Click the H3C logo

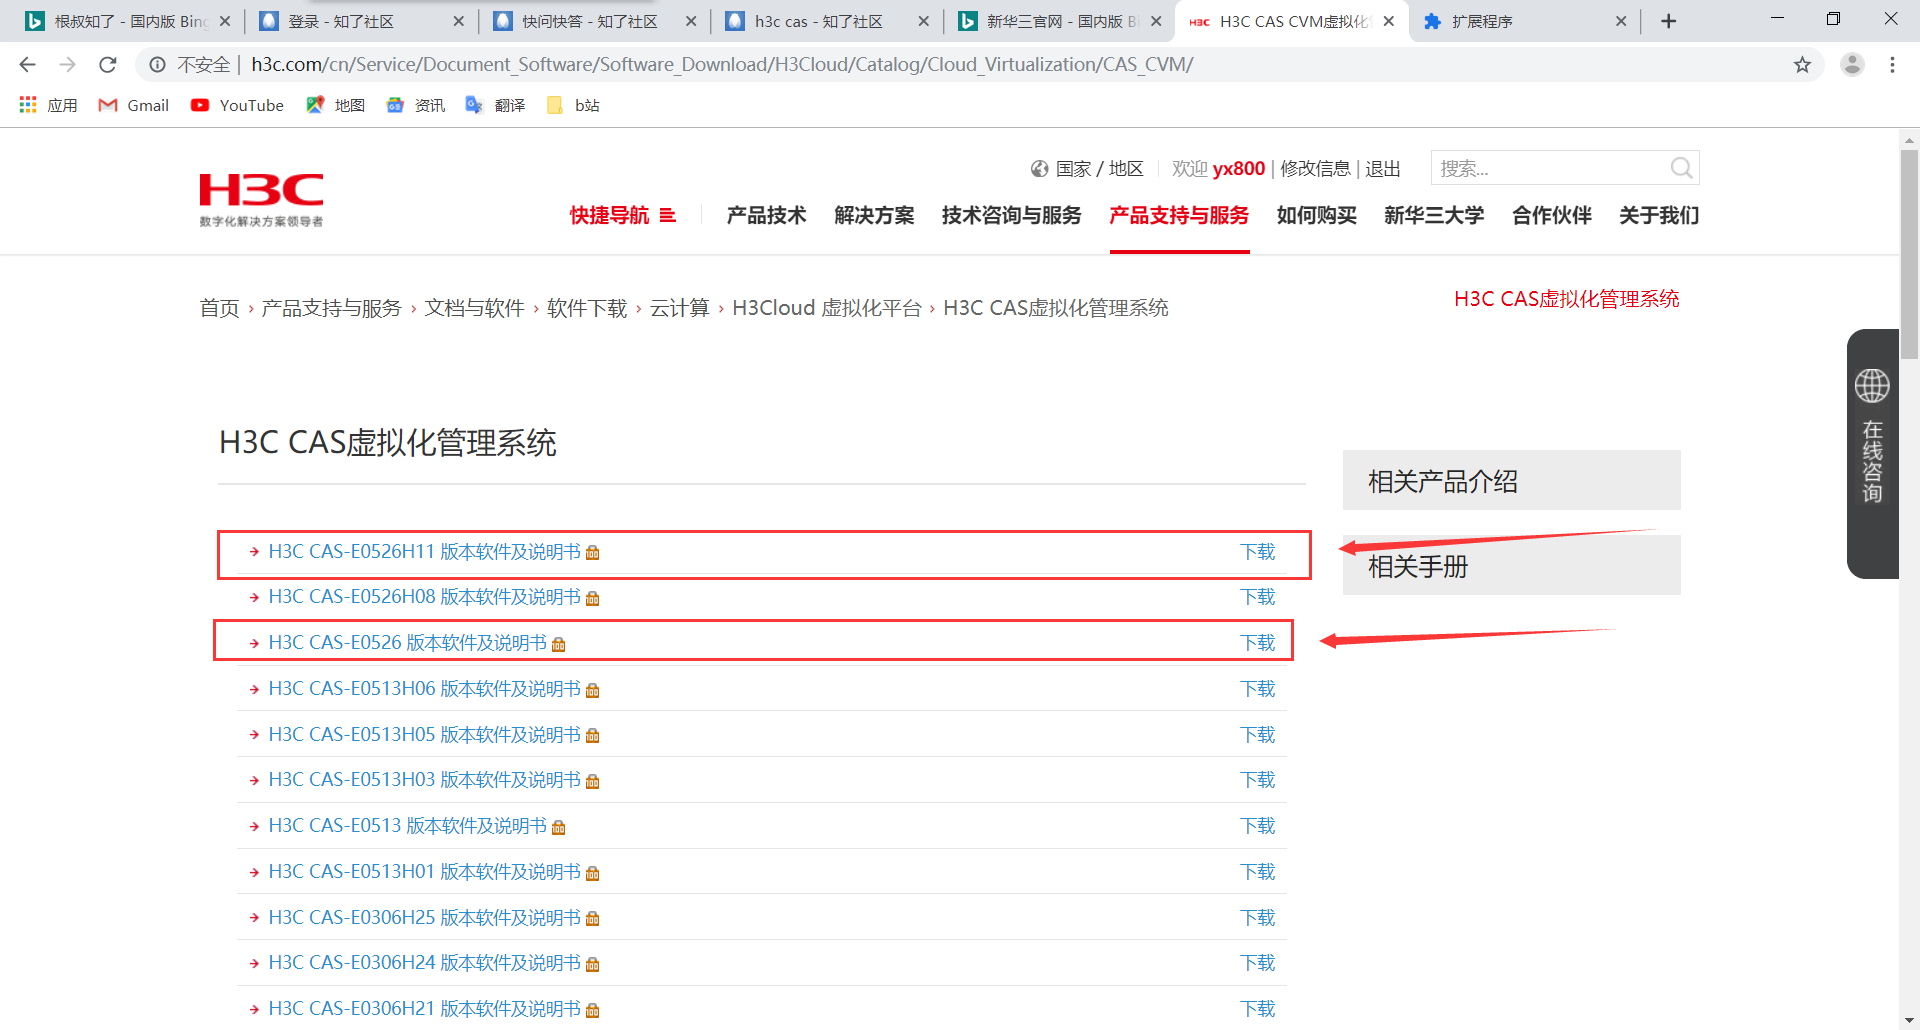tap(261, 199)
